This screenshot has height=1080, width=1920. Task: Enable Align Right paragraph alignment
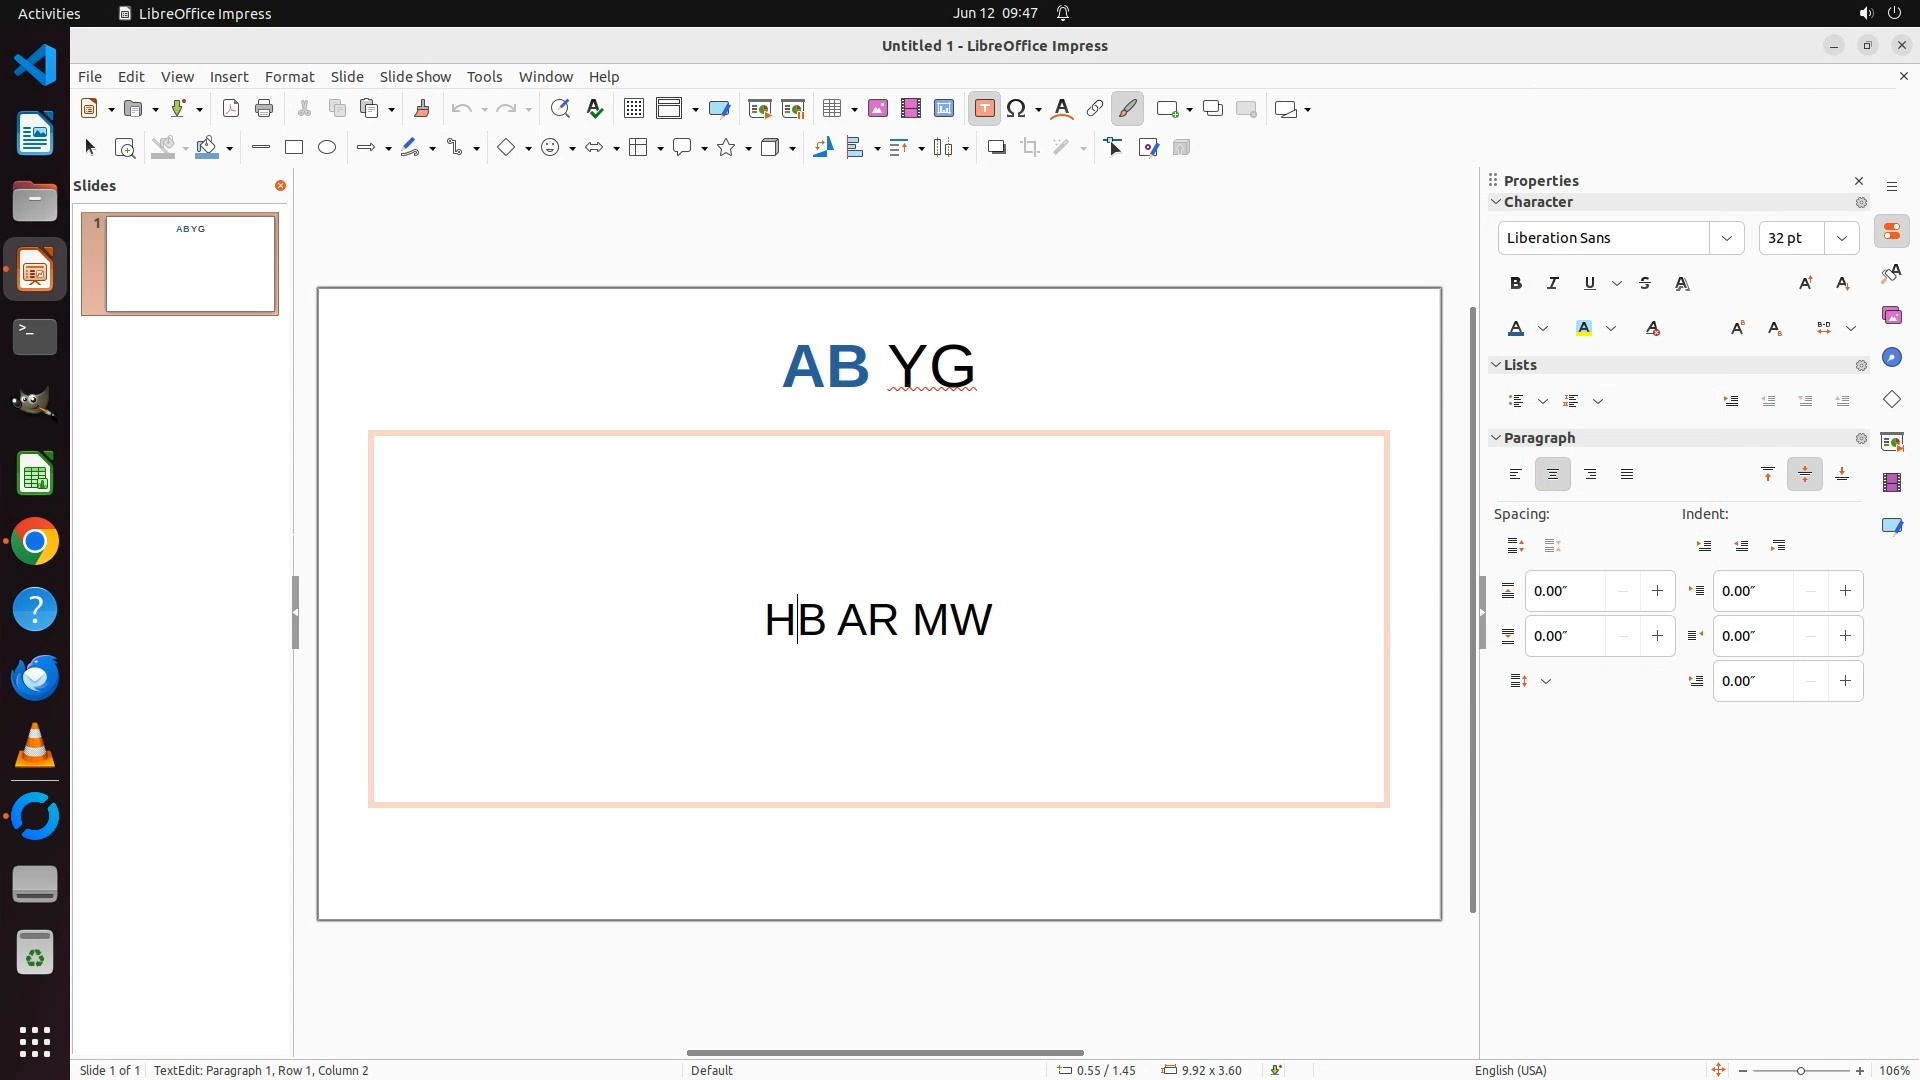(1590, 474)
